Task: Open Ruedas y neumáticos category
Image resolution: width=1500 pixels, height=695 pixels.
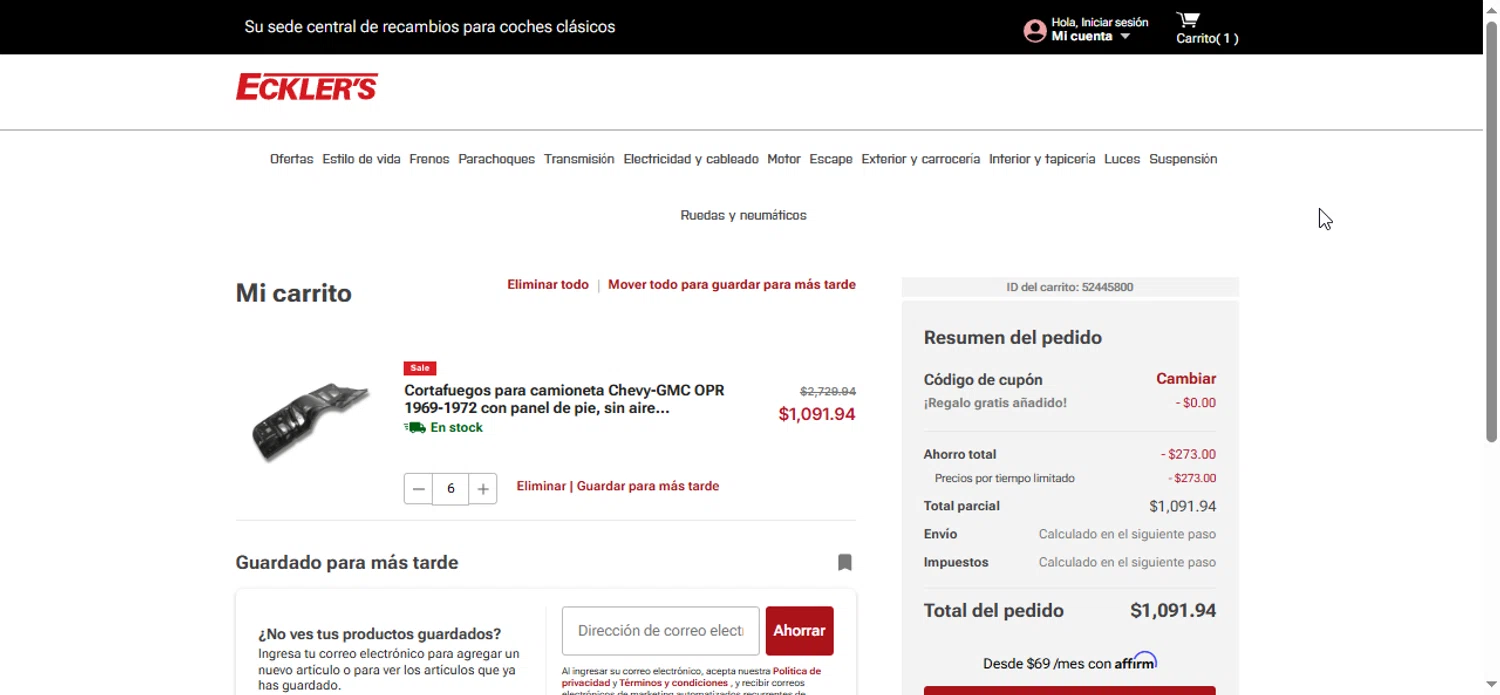Action: [x=743, y=215]
